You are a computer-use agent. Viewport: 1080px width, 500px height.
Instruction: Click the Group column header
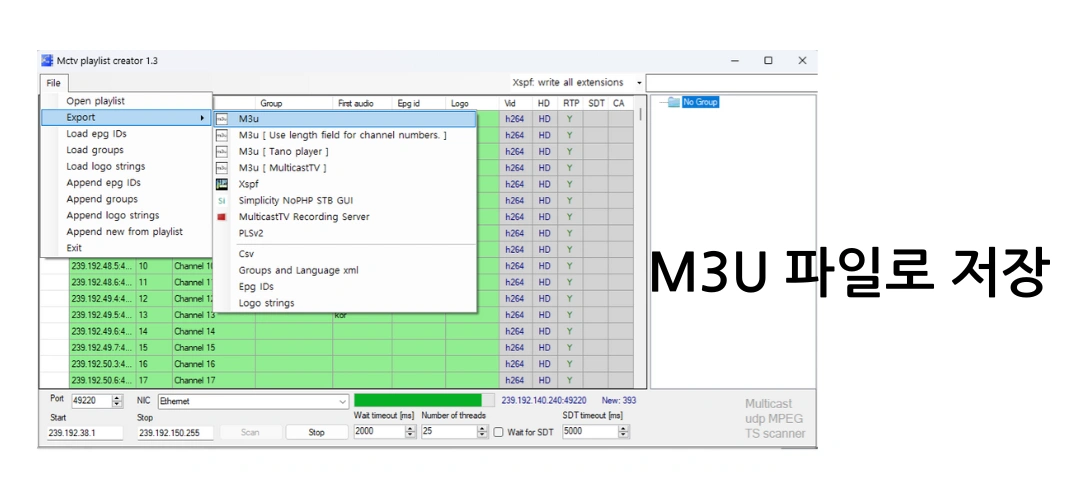point(294,103)
